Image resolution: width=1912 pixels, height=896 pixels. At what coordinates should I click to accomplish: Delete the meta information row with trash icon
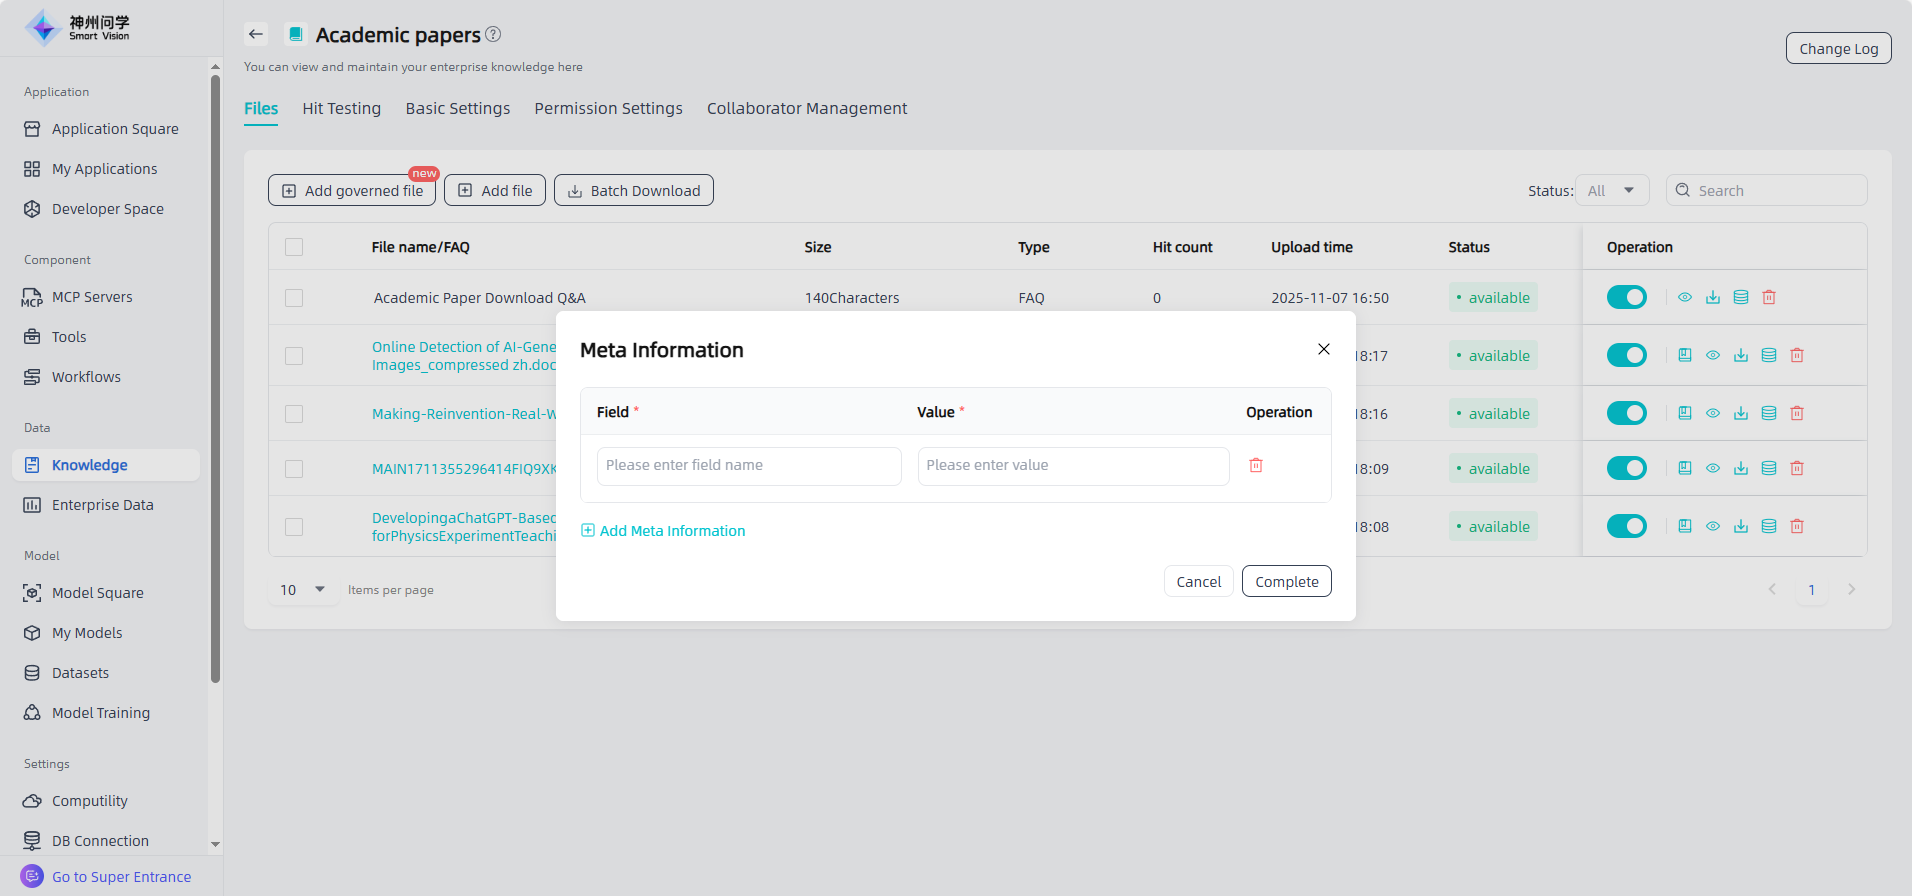click(x=1256, y=465)
